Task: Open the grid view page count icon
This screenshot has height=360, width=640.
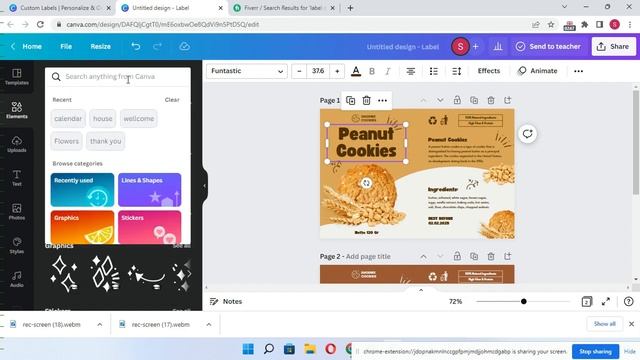Action: [x=587, y=302]
